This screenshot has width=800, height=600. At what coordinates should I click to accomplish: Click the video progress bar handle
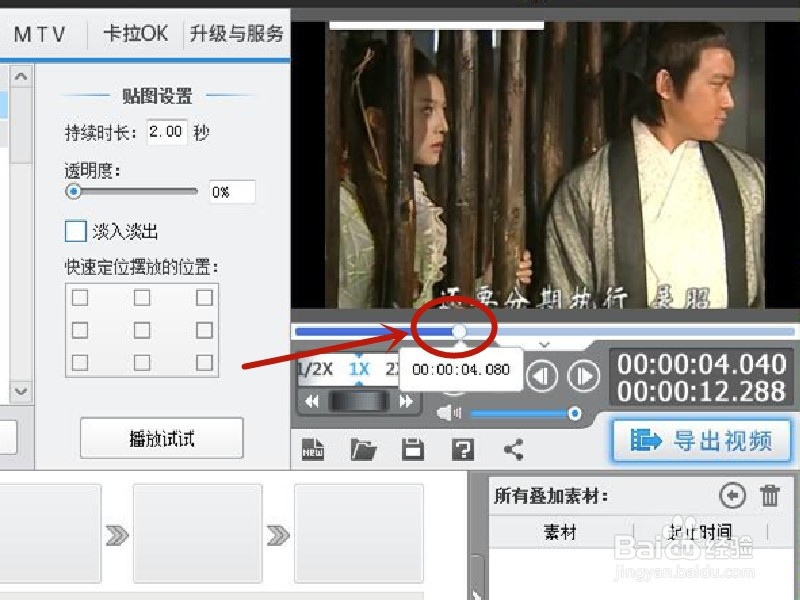[459, 331]
